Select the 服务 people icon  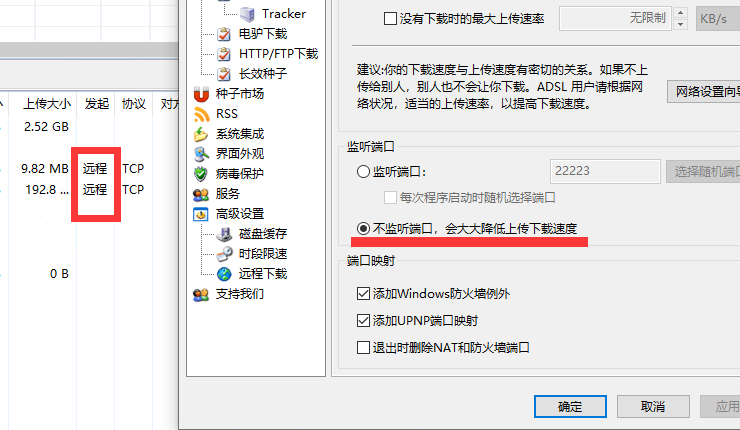pos(201,194)
